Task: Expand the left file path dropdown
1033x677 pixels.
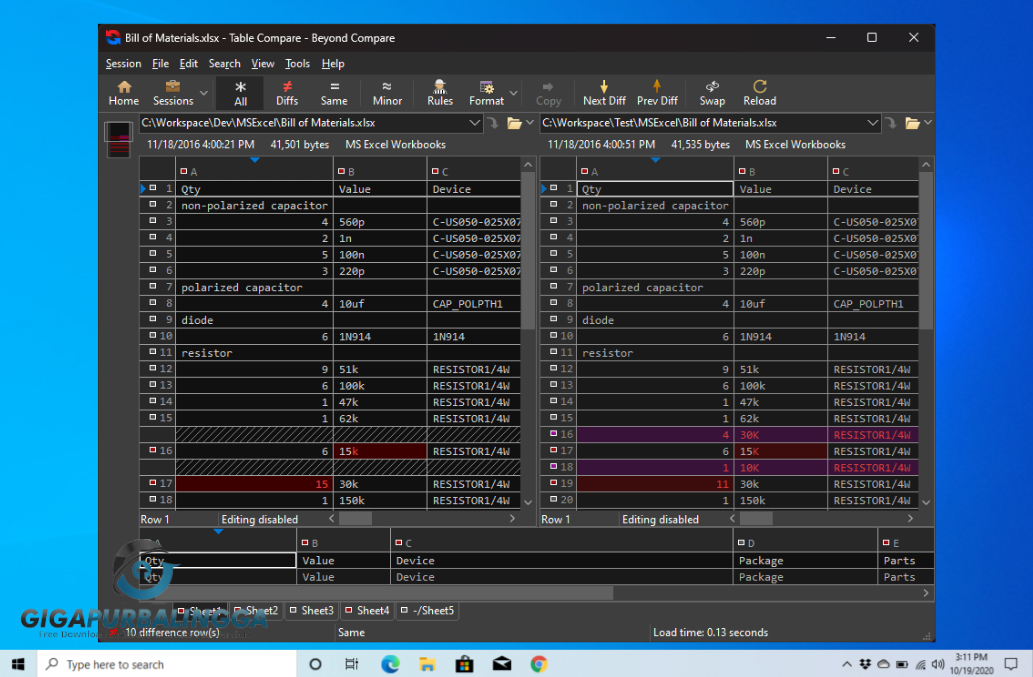Action: pyautogui.click(x=476, y=123)
